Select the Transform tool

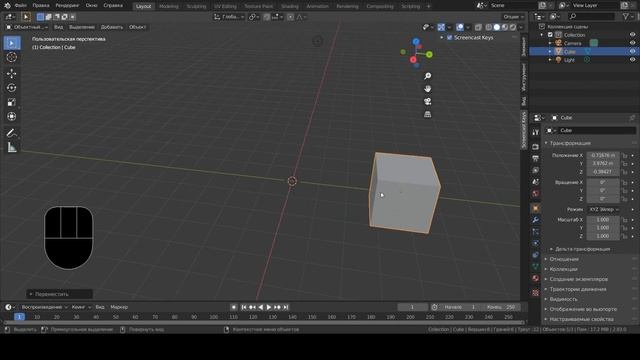tap(12, 116)
